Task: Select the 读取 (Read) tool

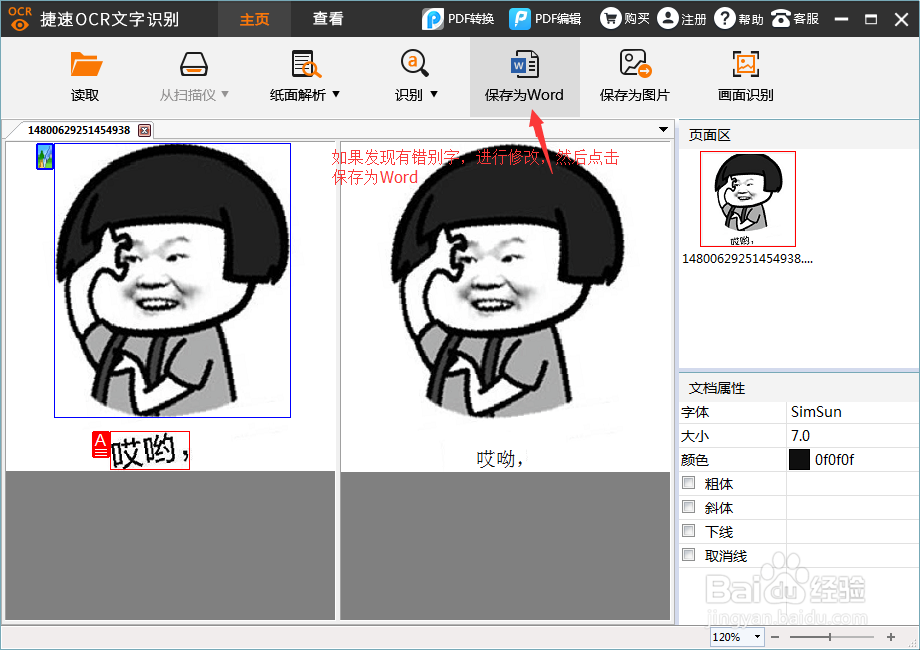Action: pos(85,77)
